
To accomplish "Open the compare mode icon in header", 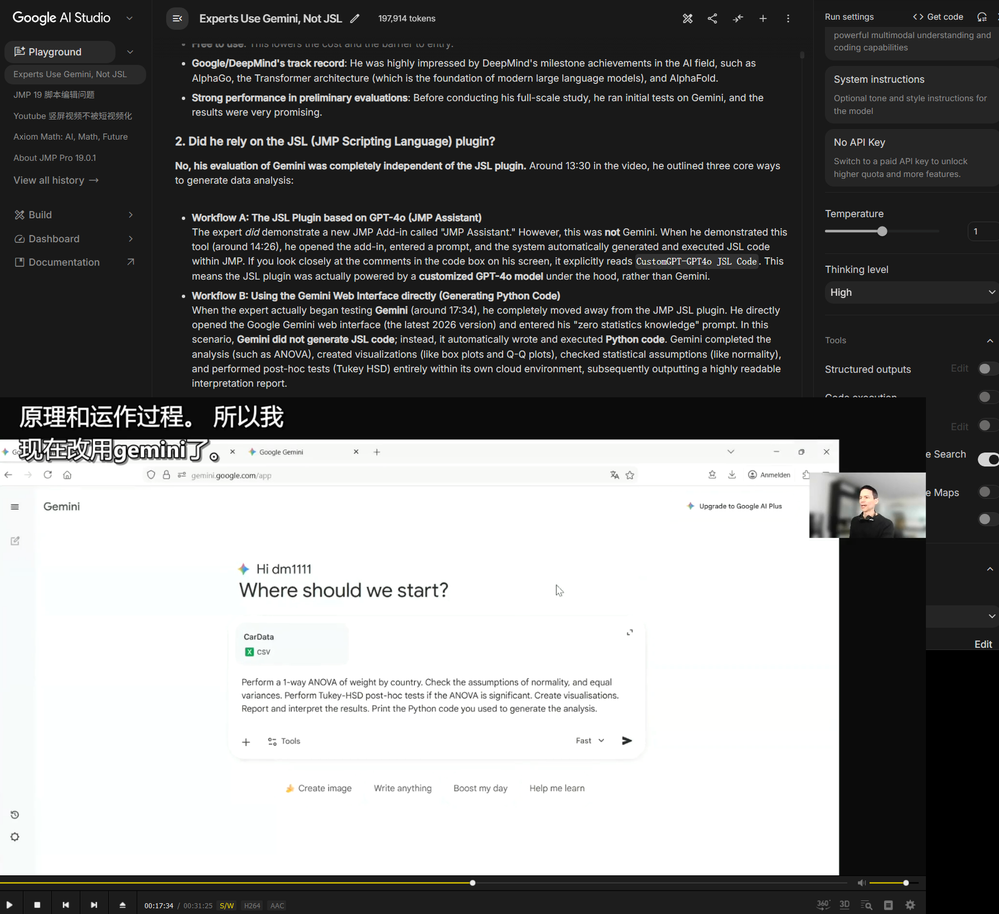I will 687,18.
